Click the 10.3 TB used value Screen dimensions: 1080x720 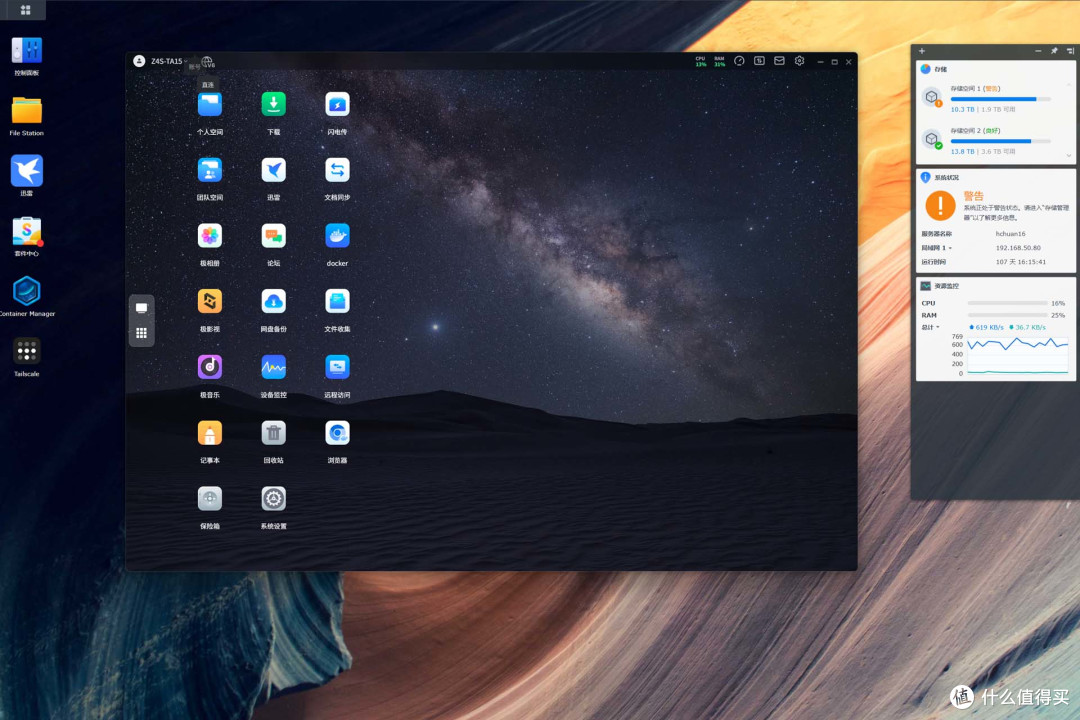[x=962, y=110]
